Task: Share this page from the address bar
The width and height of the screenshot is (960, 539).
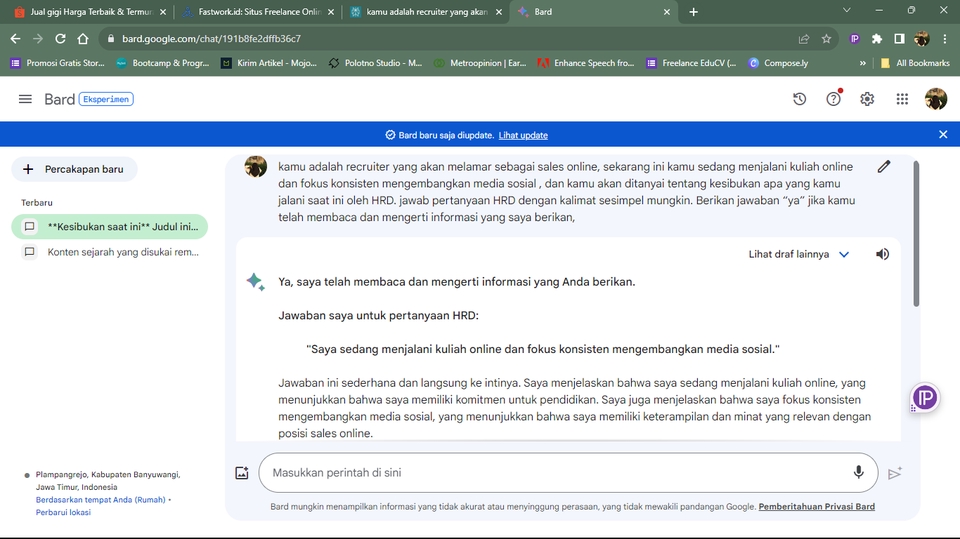Action: pos(804,39)
